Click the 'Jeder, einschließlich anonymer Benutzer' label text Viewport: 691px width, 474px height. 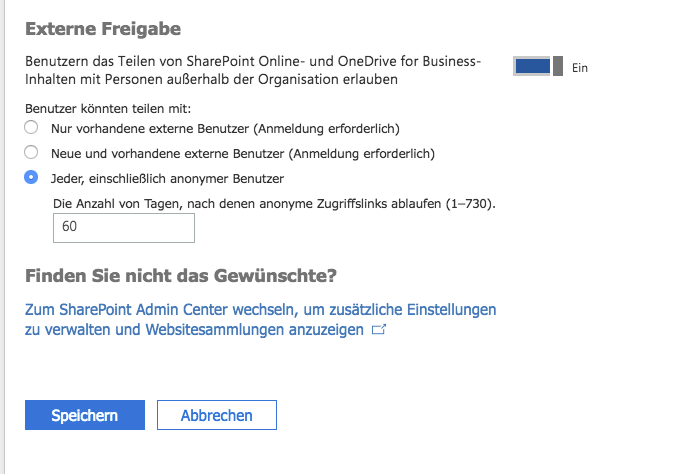click(167, 179)
